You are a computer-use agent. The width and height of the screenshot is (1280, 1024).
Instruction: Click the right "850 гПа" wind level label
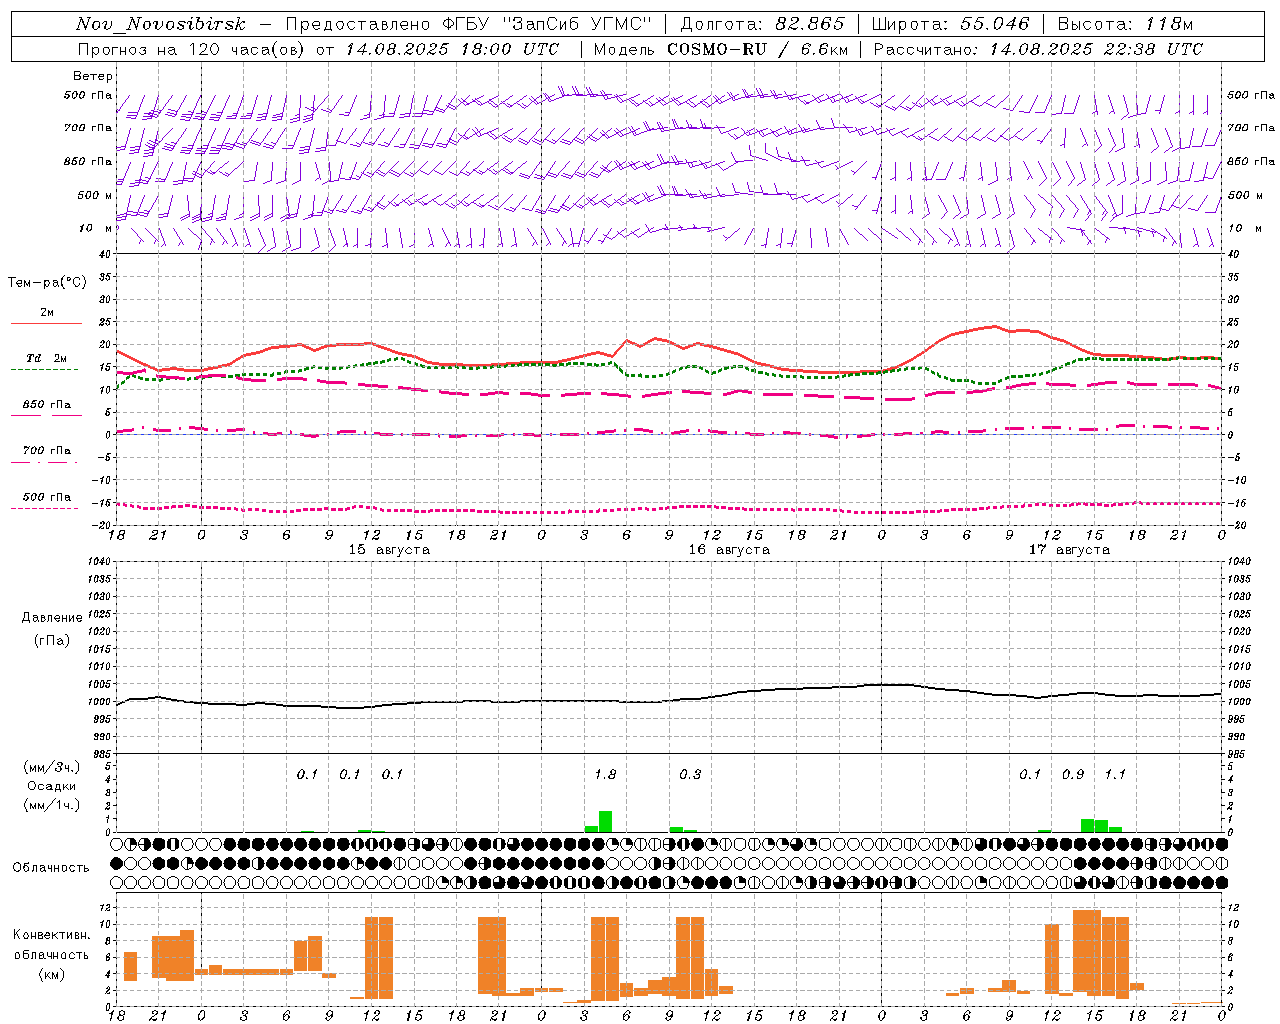click(x=1251, y=161)
